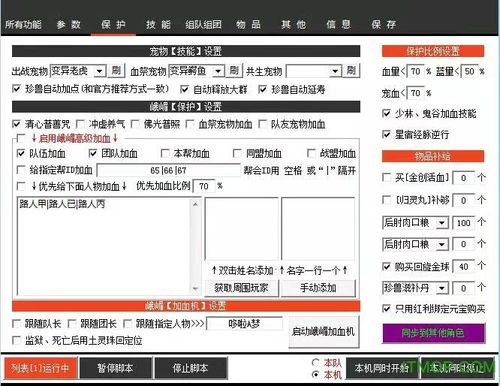The width and height of the screenshot is (500, 386).
Task: Toggle 自动释放大群 checkbox
Action: pyautogui.click(x=184, y=89)
